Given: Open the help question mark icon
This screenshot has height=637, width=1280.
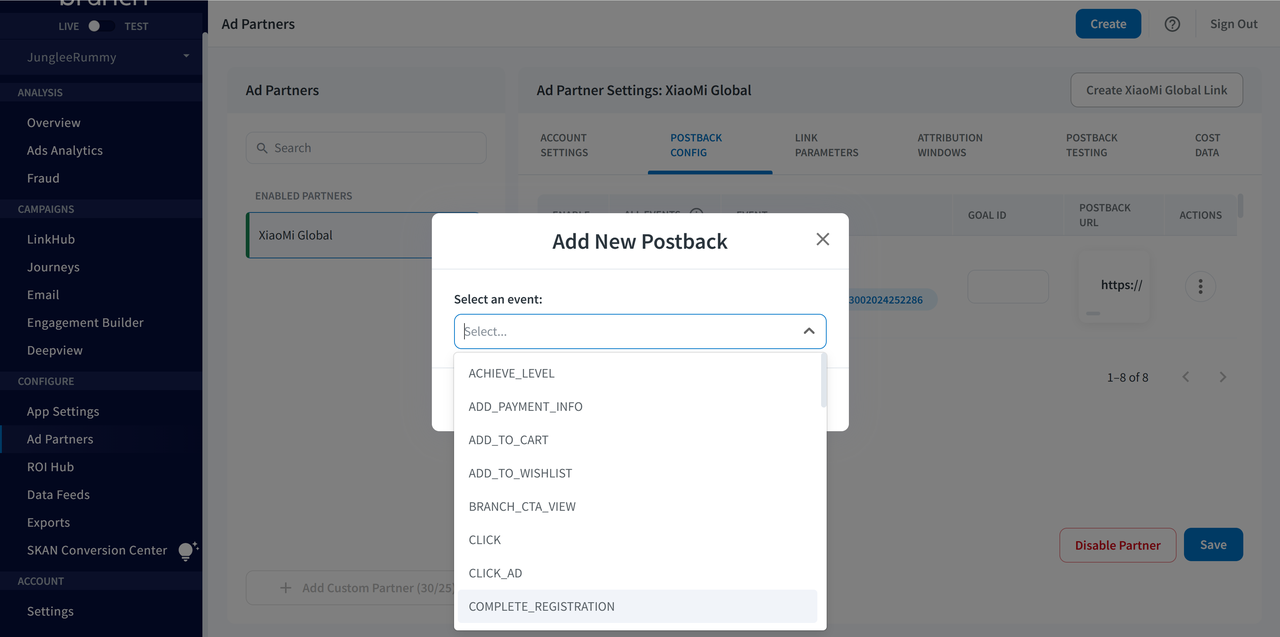Looking at the screenshot, I should coord(1172,24).
